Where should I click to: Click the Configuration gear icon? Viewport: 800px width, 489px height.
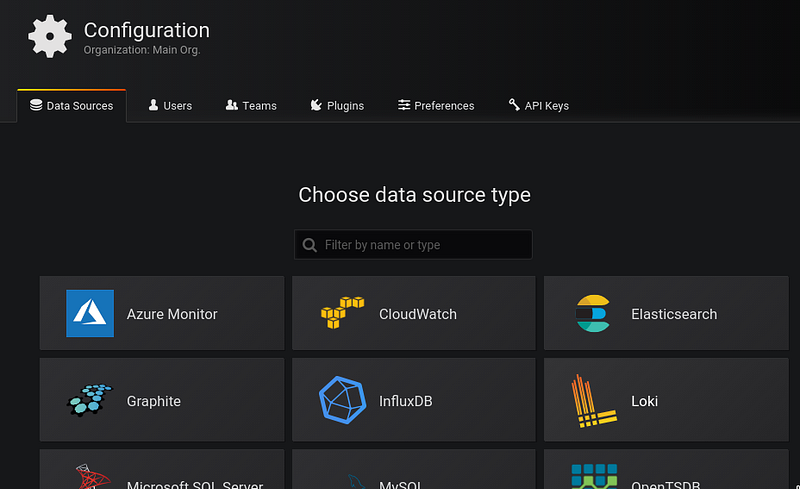click(50, 36)
